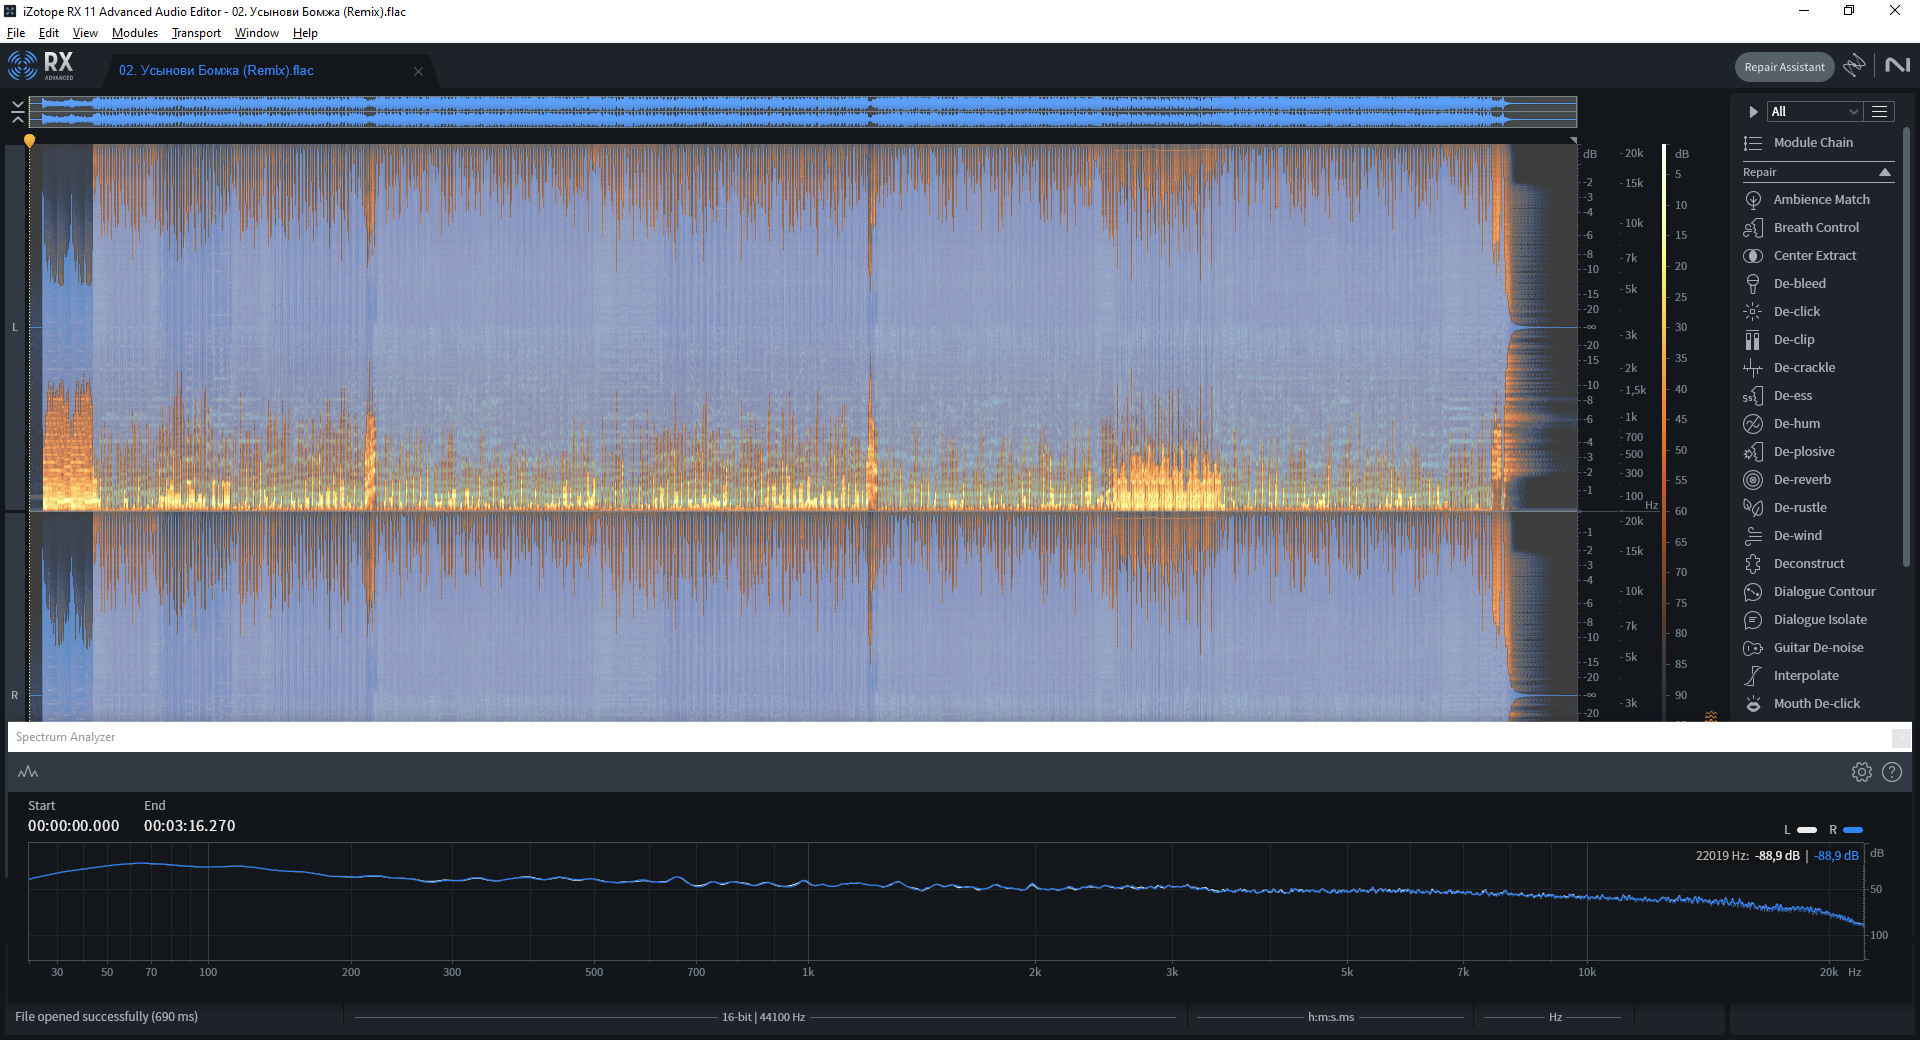The height and width of the screenshot is (1040, 1920).
Task: Click the Start time value 00:00:00.000
Action: click(x=74, y=826)
